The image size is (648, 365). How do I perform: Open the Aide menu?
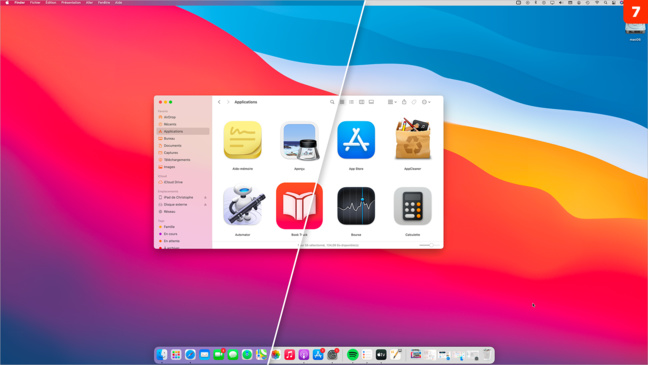click(x=119, y=2)
